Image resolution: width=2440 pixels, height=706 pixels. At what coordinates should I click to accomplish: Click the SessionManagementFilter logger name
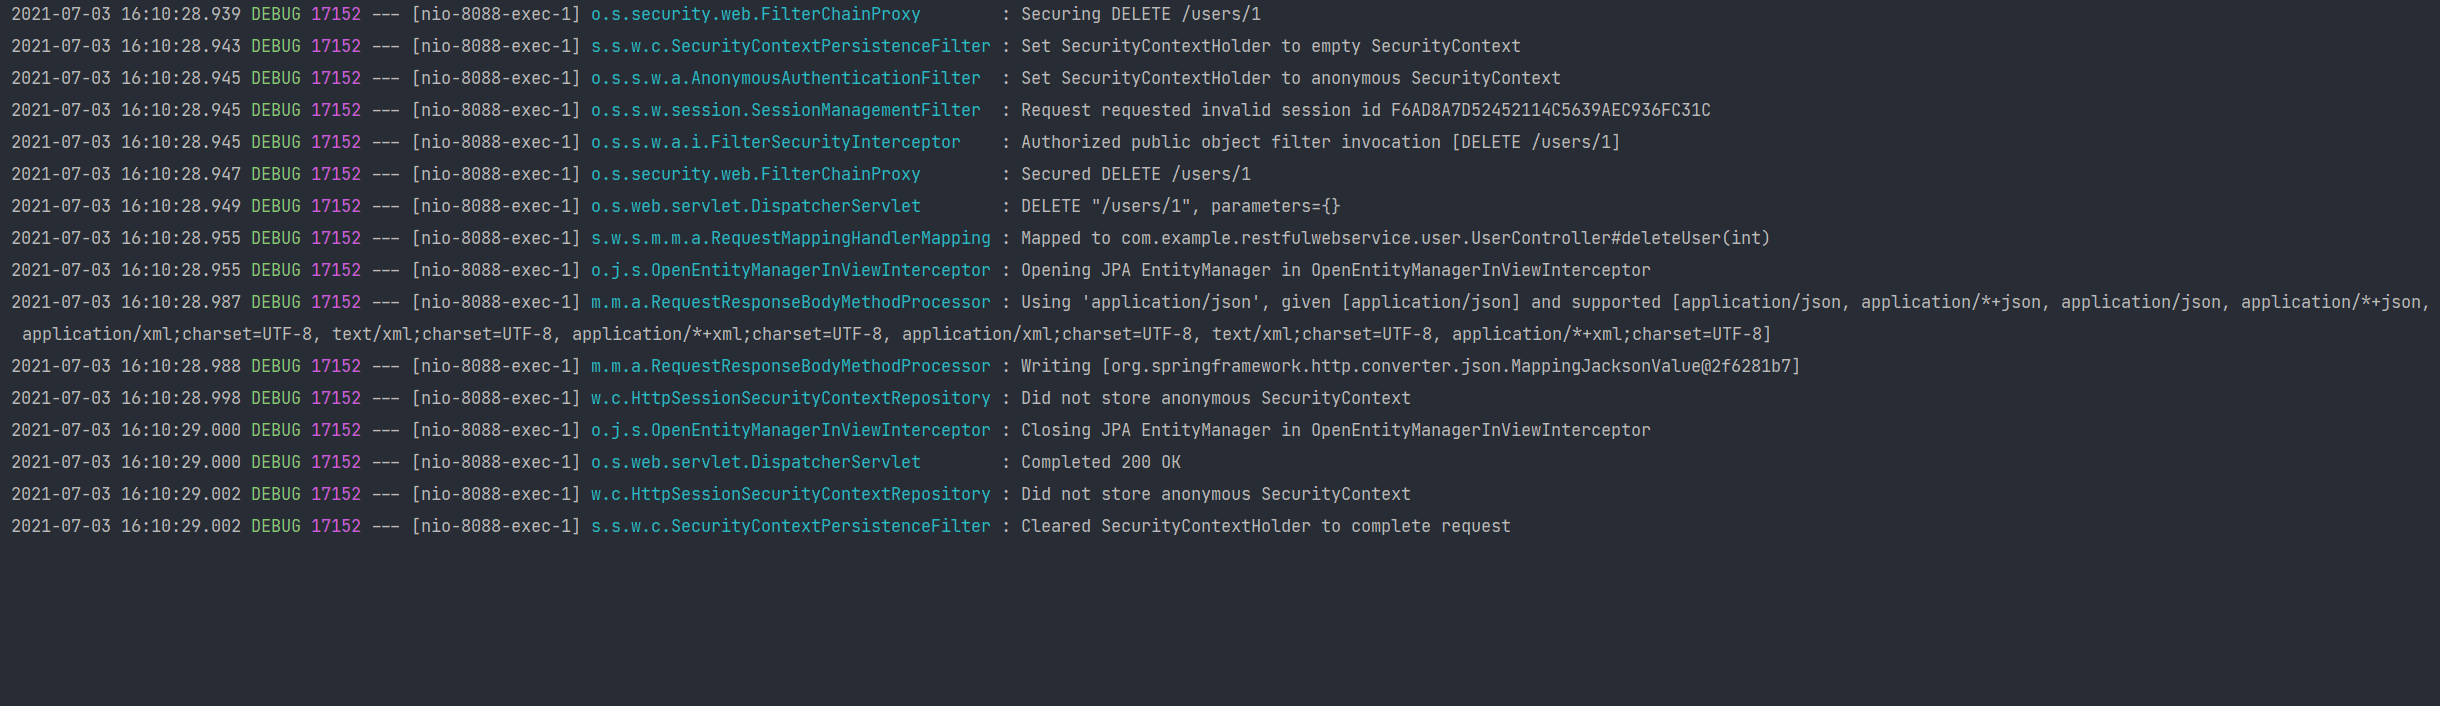coord(785,110)
